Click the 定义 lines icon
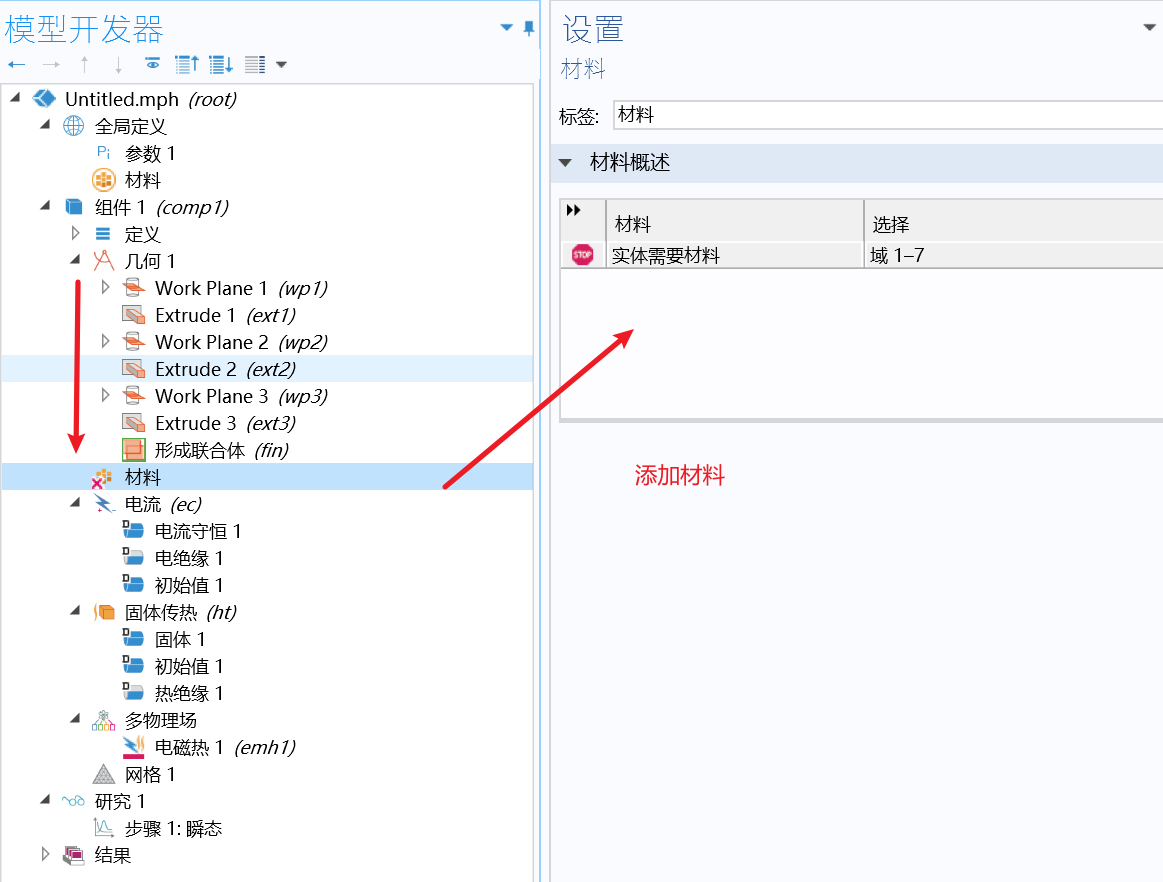The height and width of the screenshot is (882, 1163). (103, 234)
